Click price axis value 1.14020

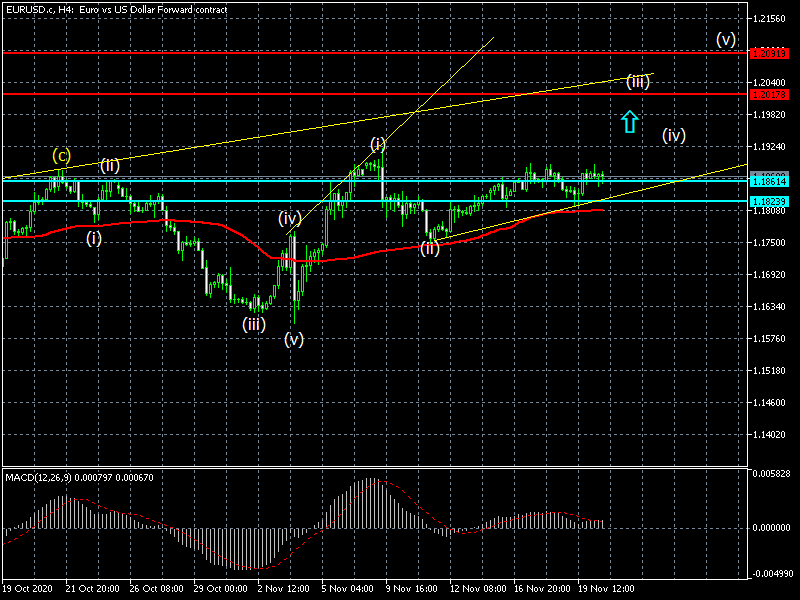coord(769,435)
